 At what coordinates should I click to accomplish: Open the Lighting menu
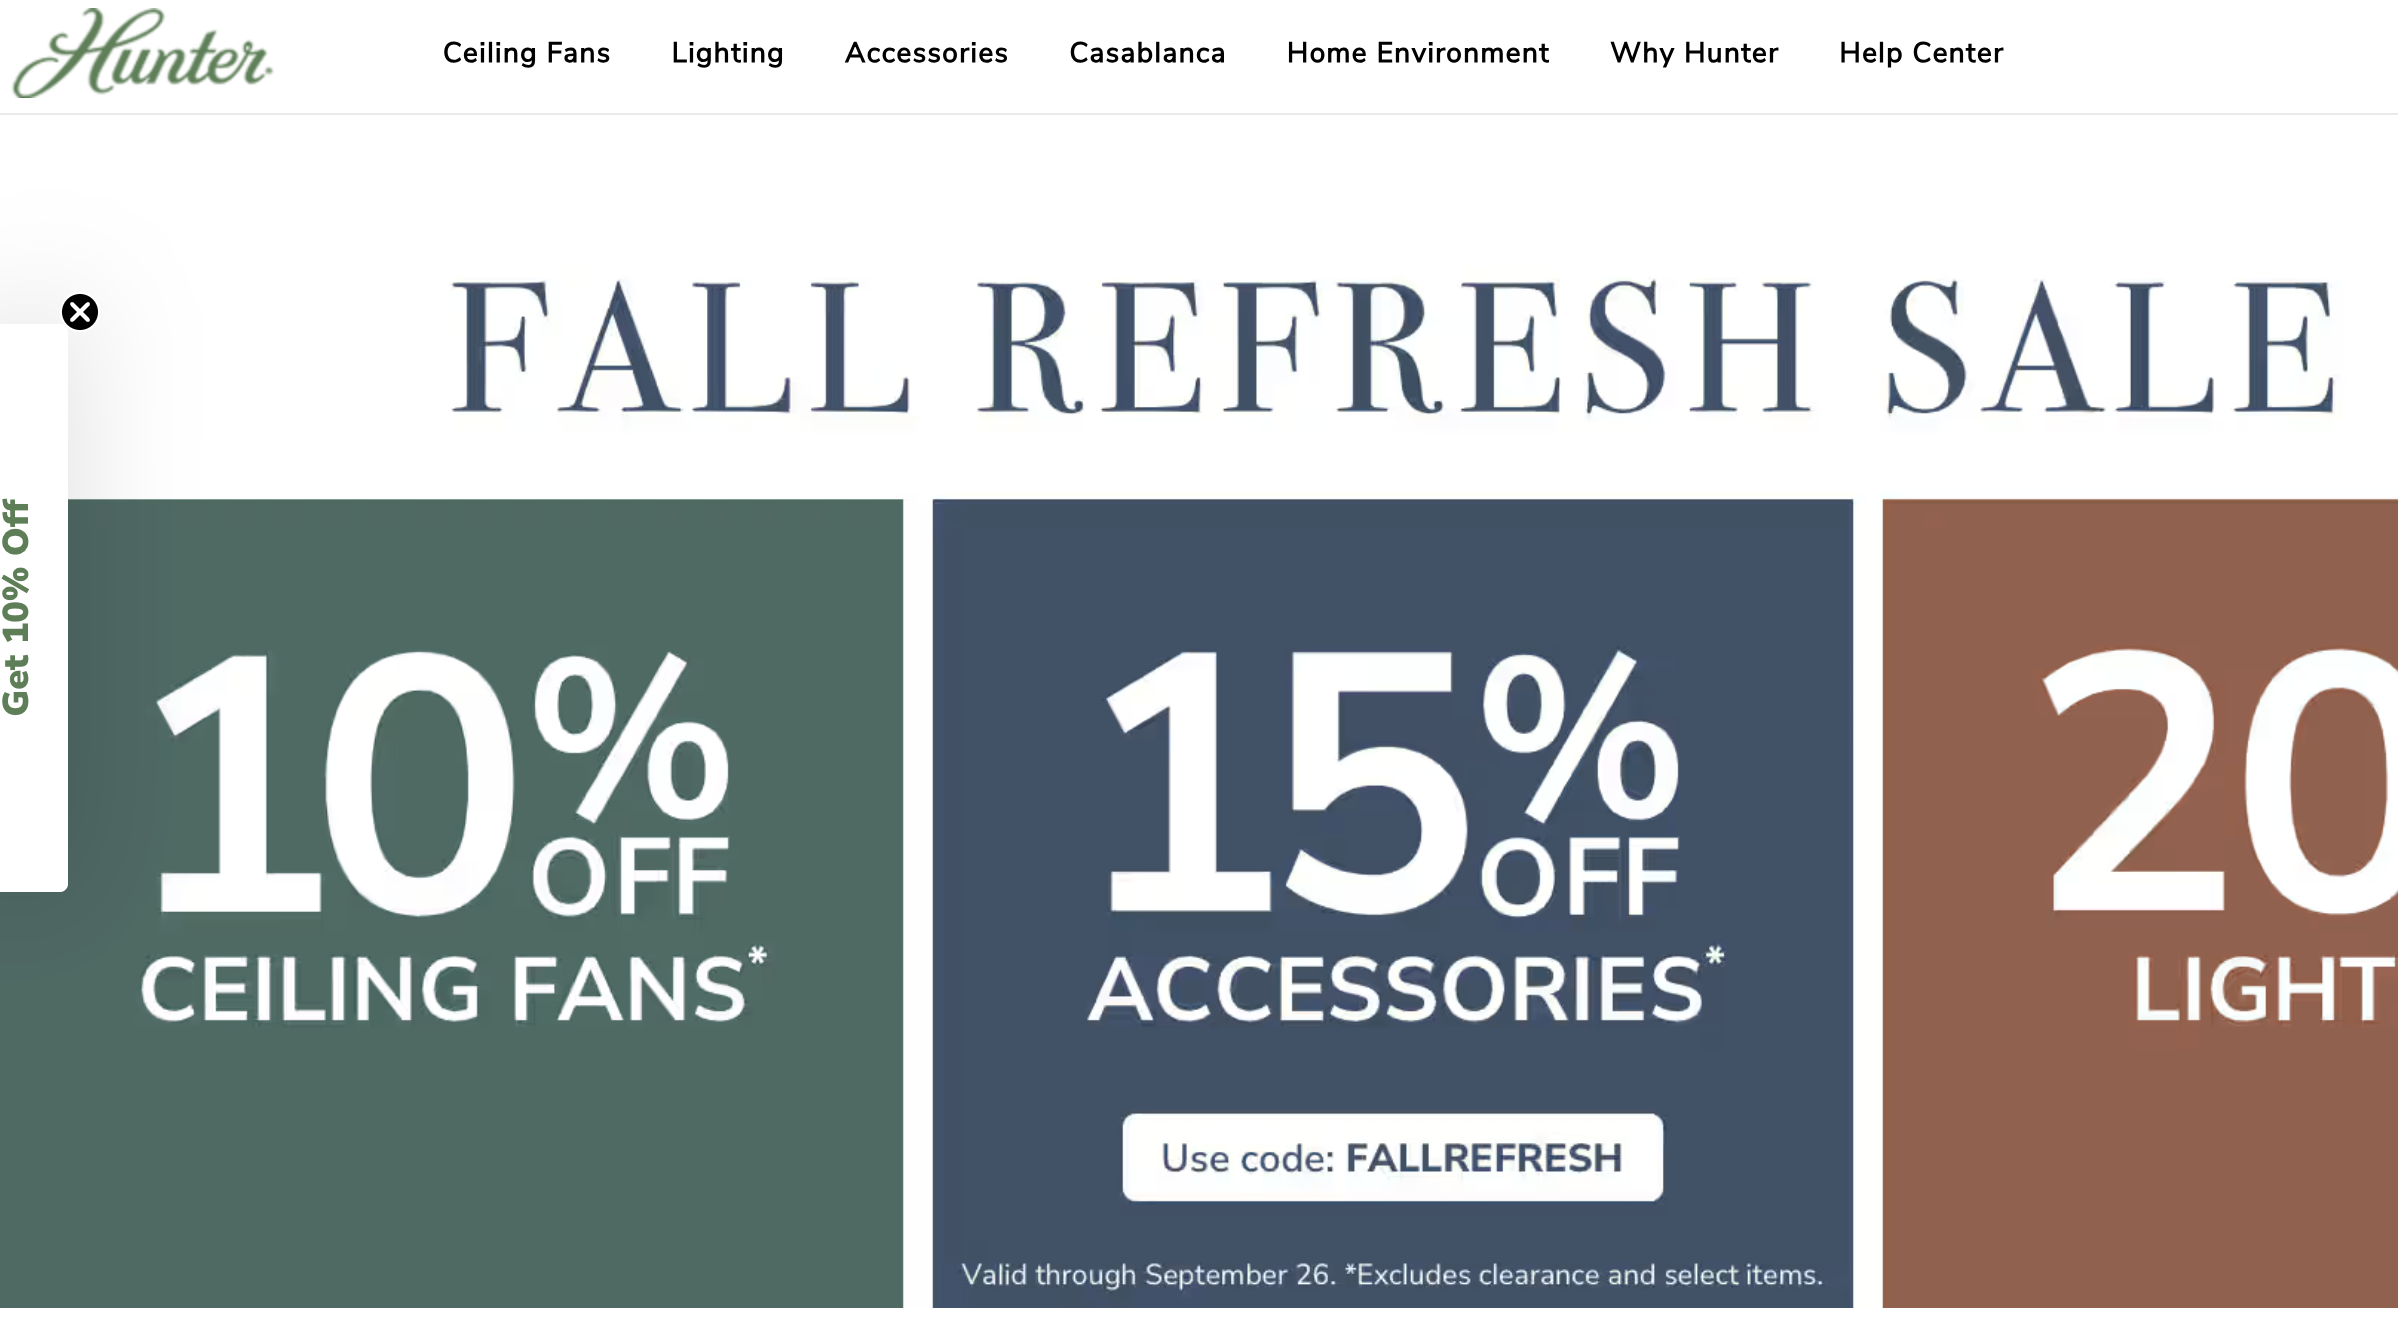click(727, 53)
